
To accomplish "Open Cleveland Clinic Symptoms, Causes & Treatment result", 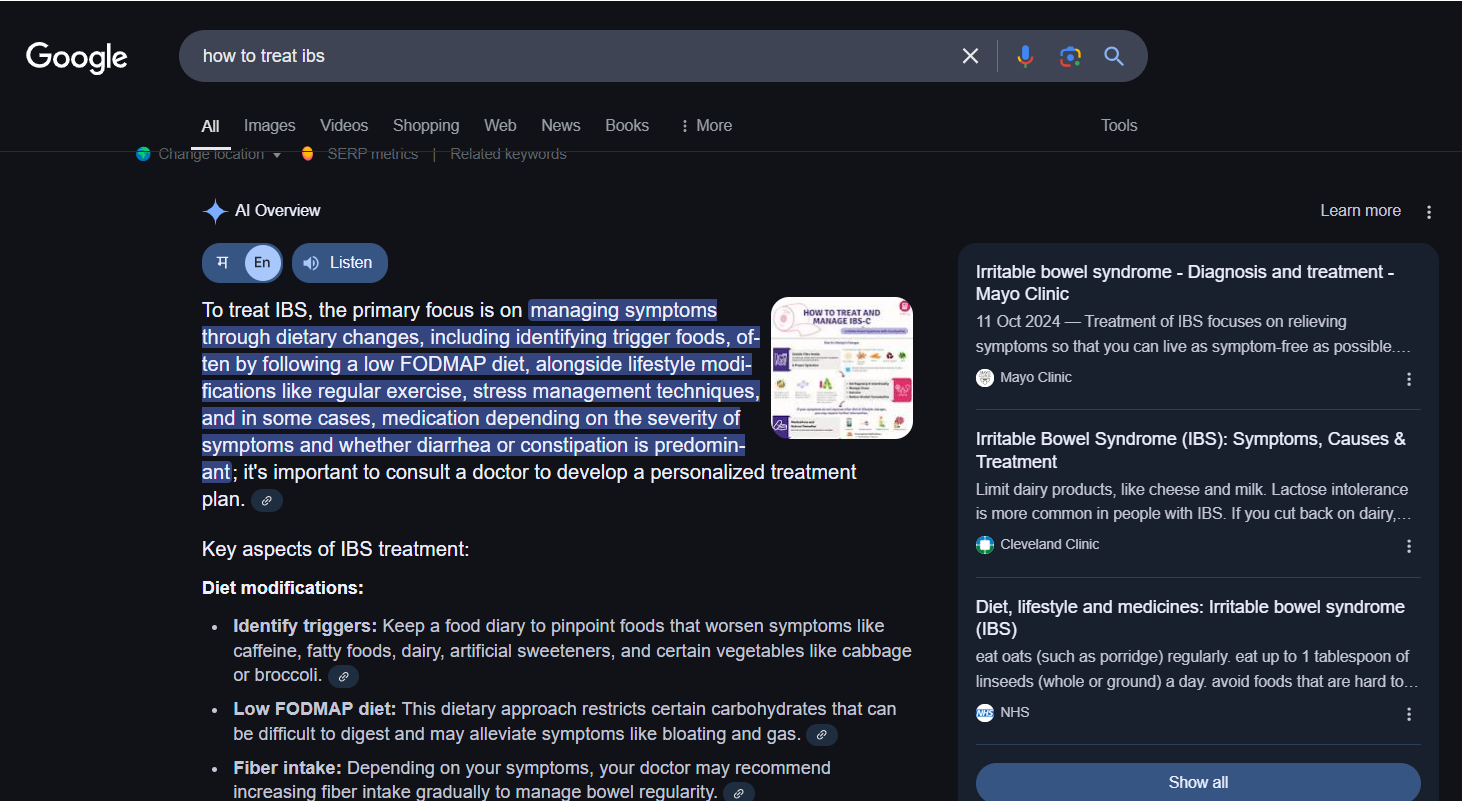I will tap(1191, 450).
